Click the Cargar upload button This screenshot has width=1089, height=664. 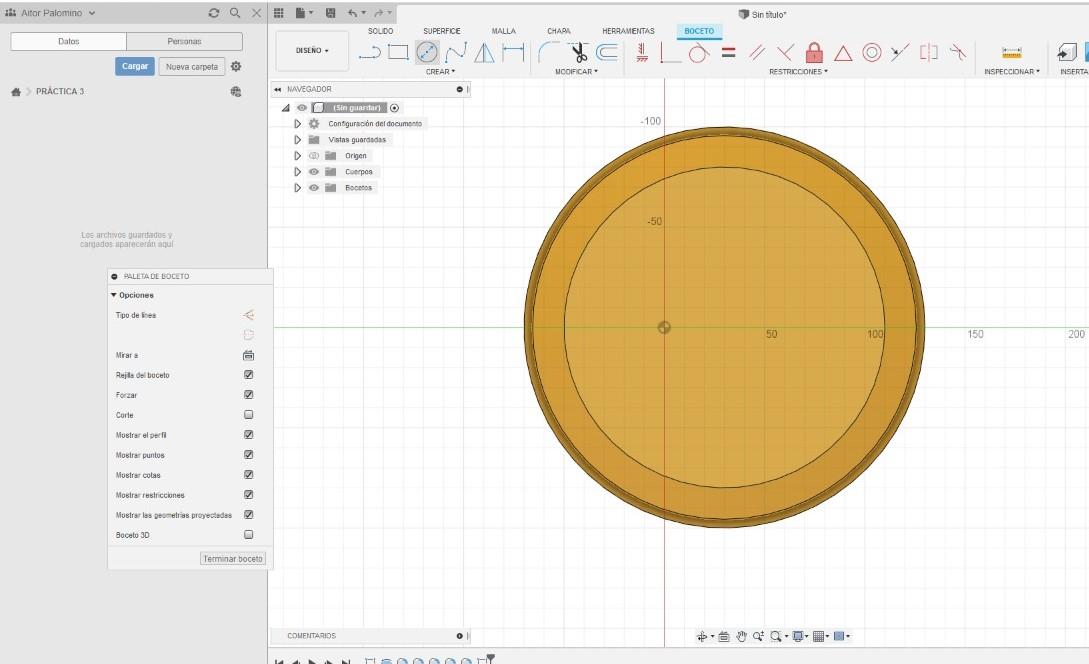pyautogui.click(x=135, y=67)
